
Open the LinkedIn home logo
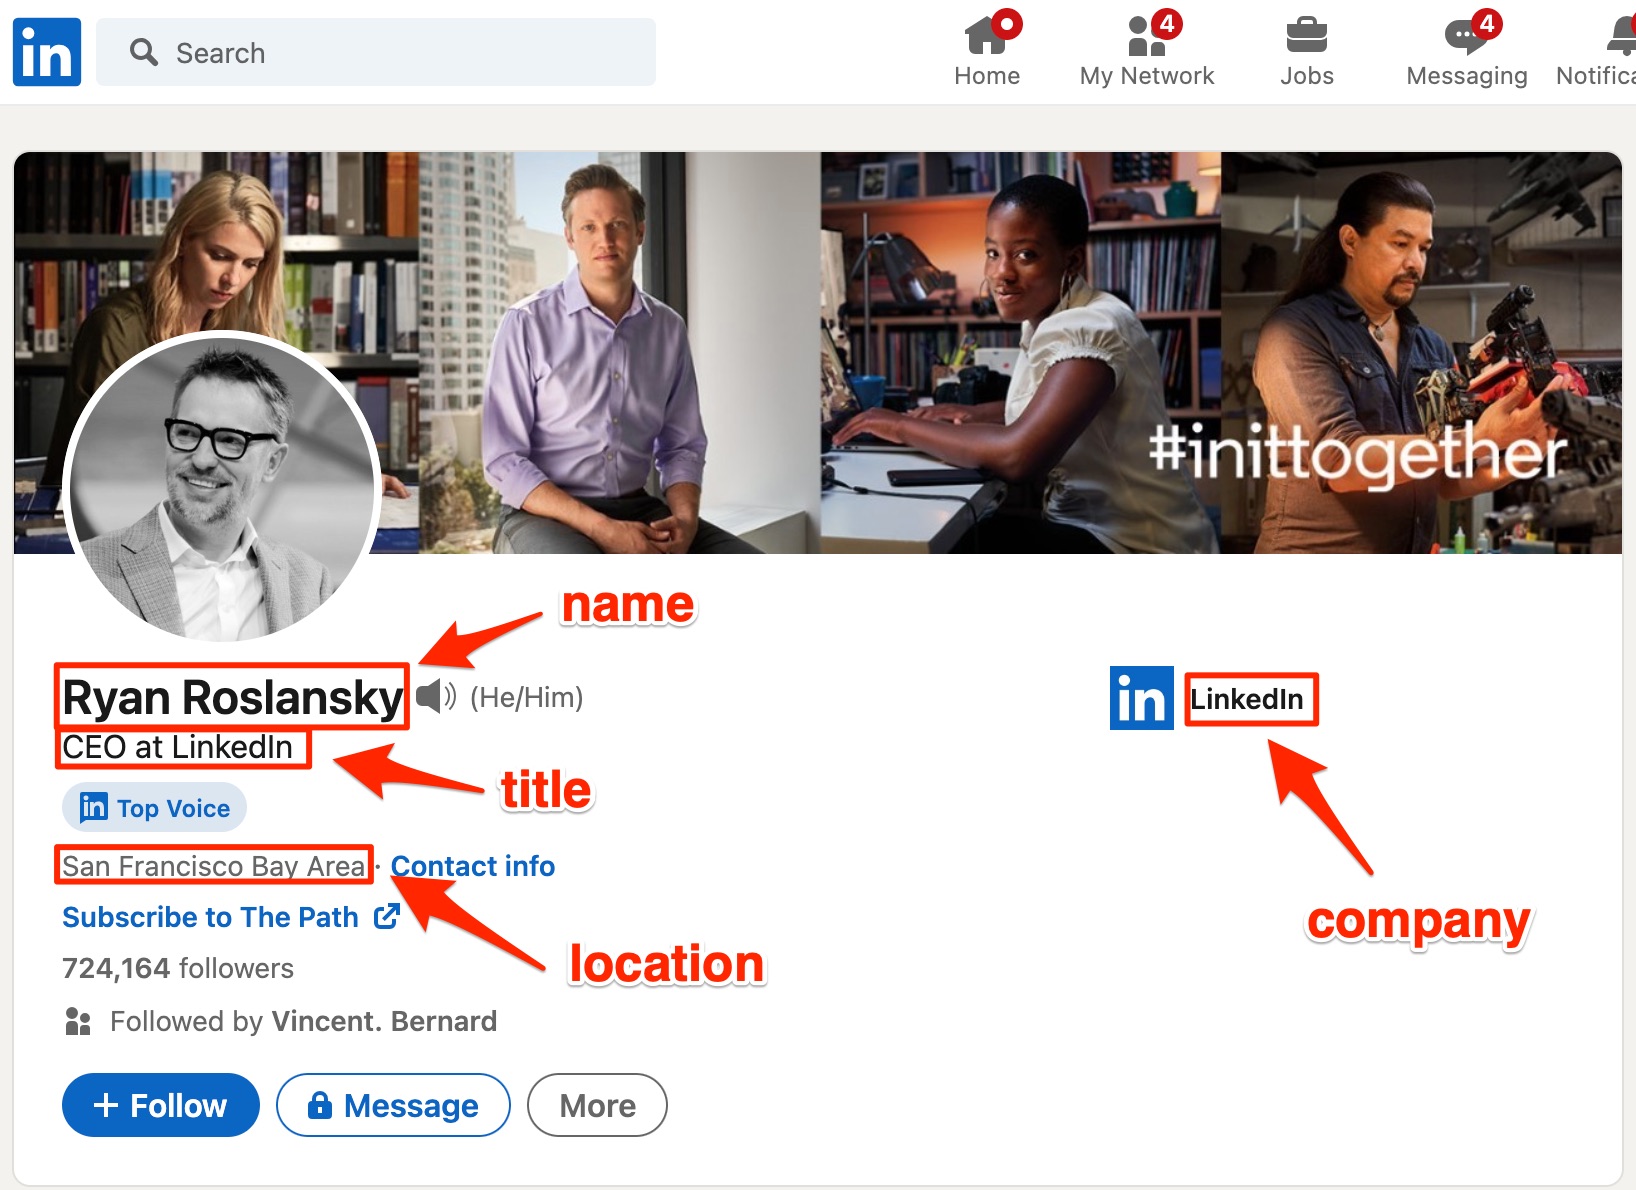tap(47, 52)
